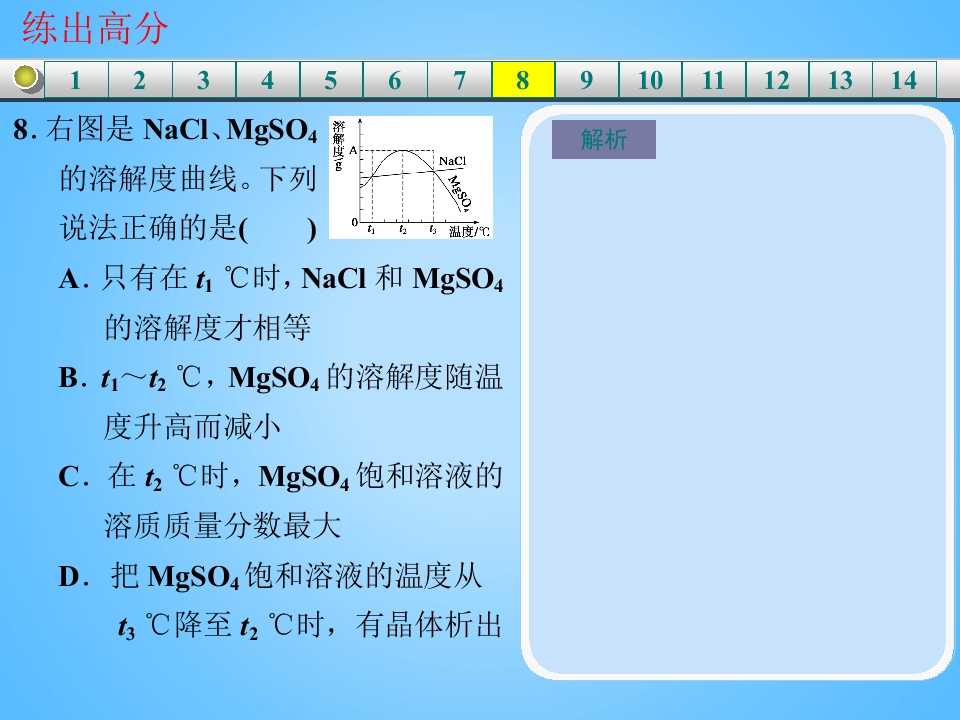Viewport: 960px width, 720px height.
Task: Click the 解析 button
Action: [x=604, y=140]
